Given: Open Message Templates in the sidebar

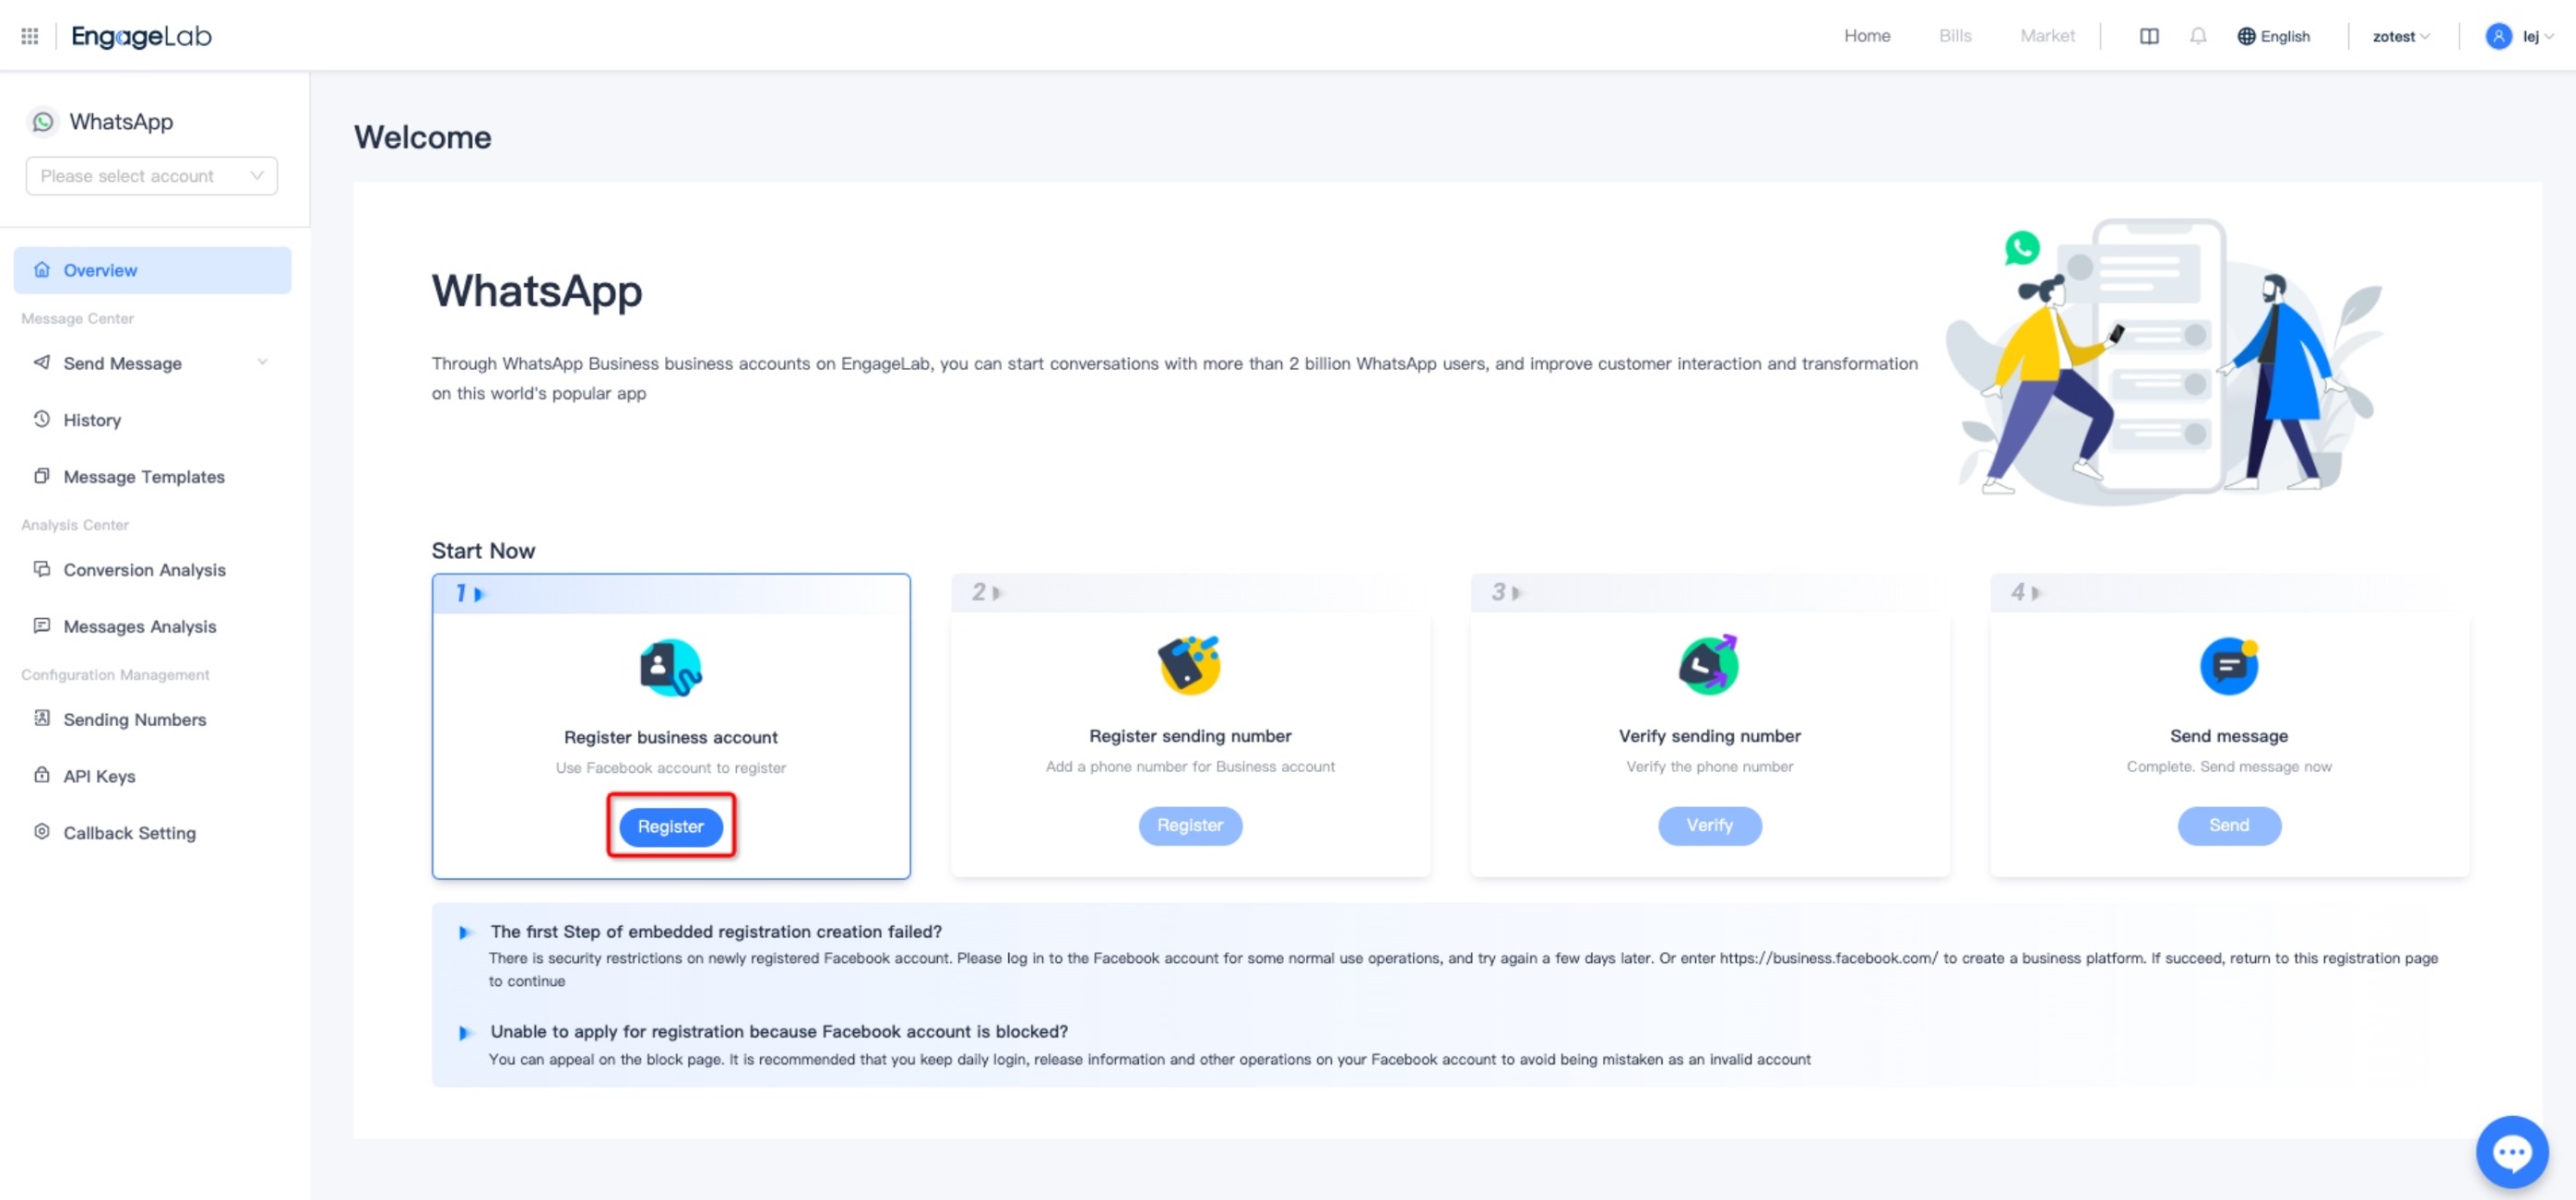Looking at the screenshot, I should point(152,477).
